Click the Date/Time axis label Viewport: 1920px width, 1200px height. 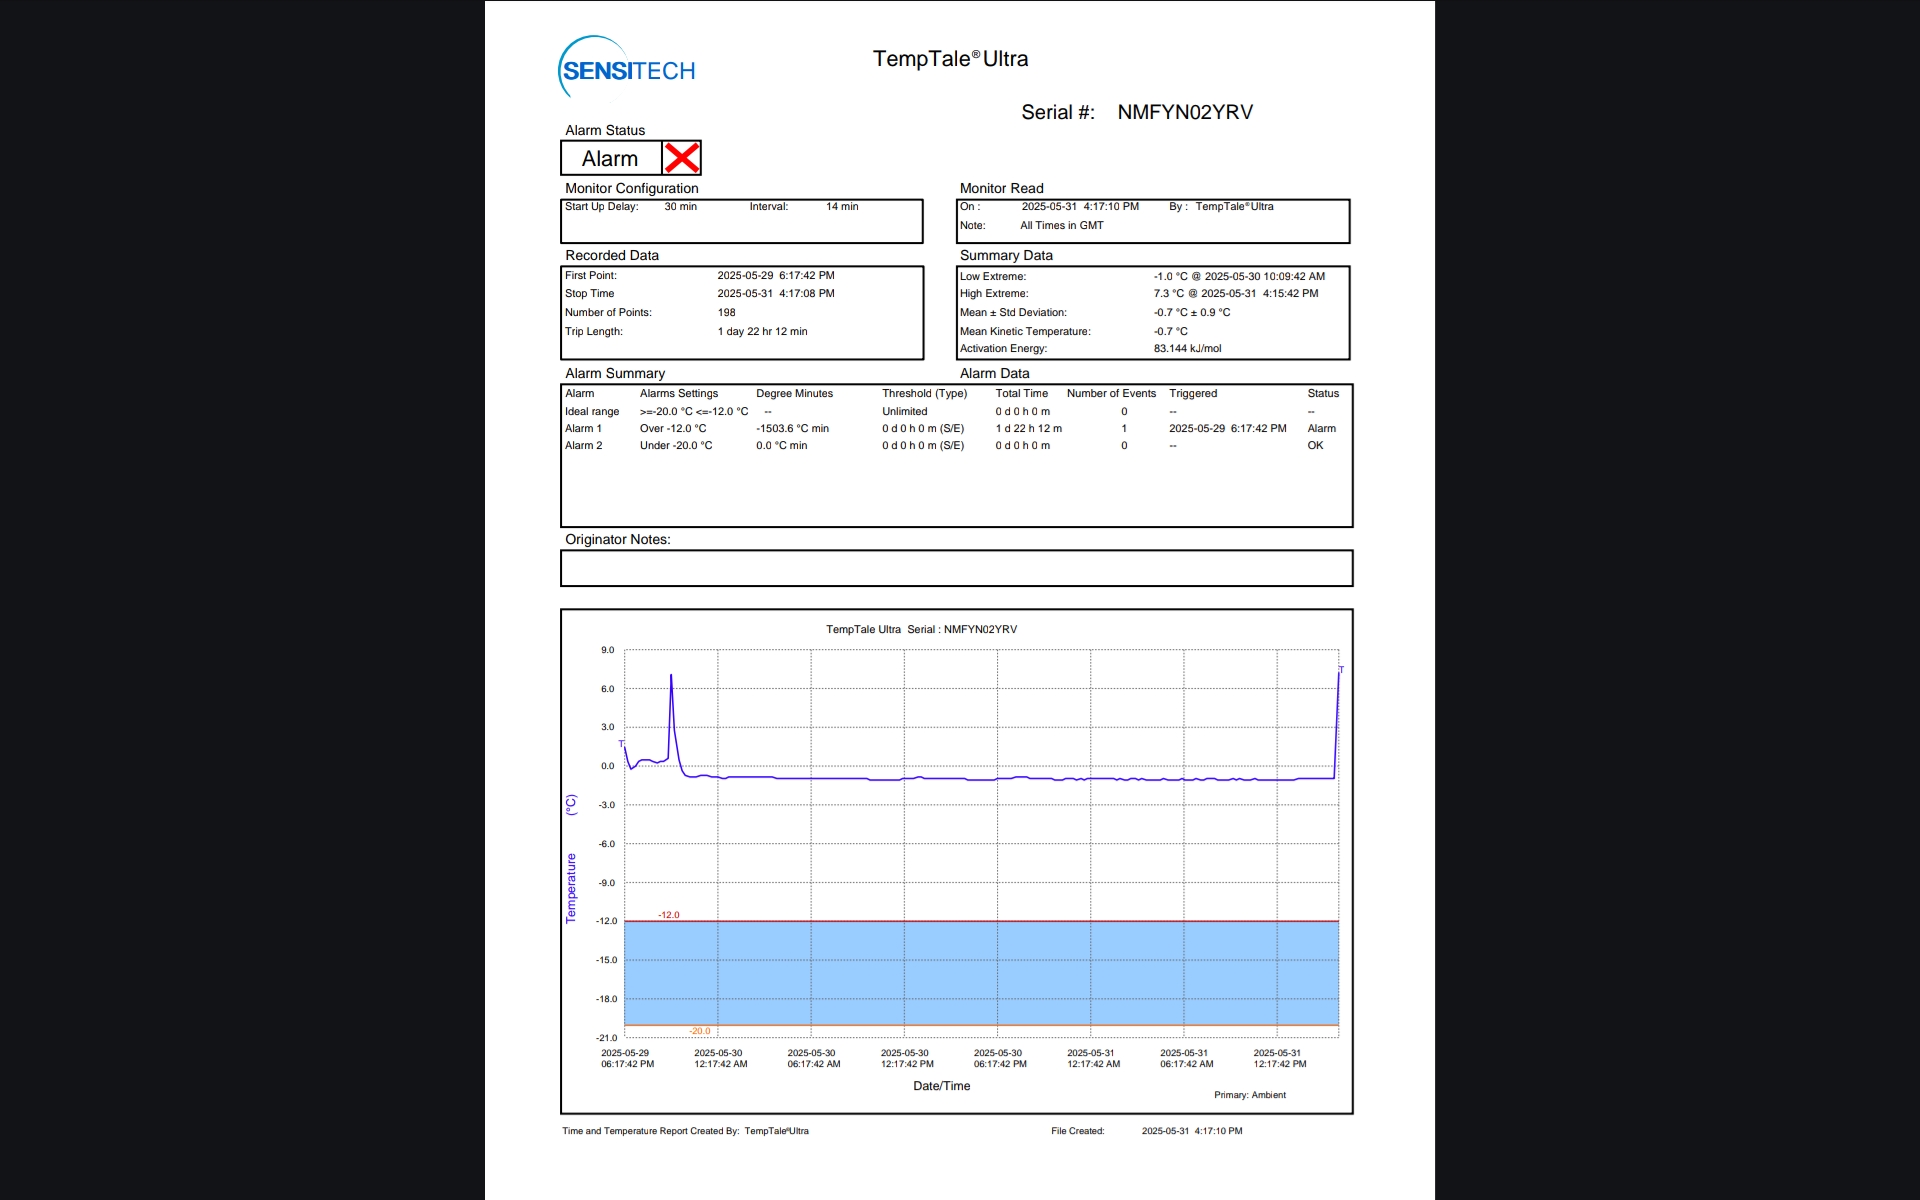[x=941, y=1086]
